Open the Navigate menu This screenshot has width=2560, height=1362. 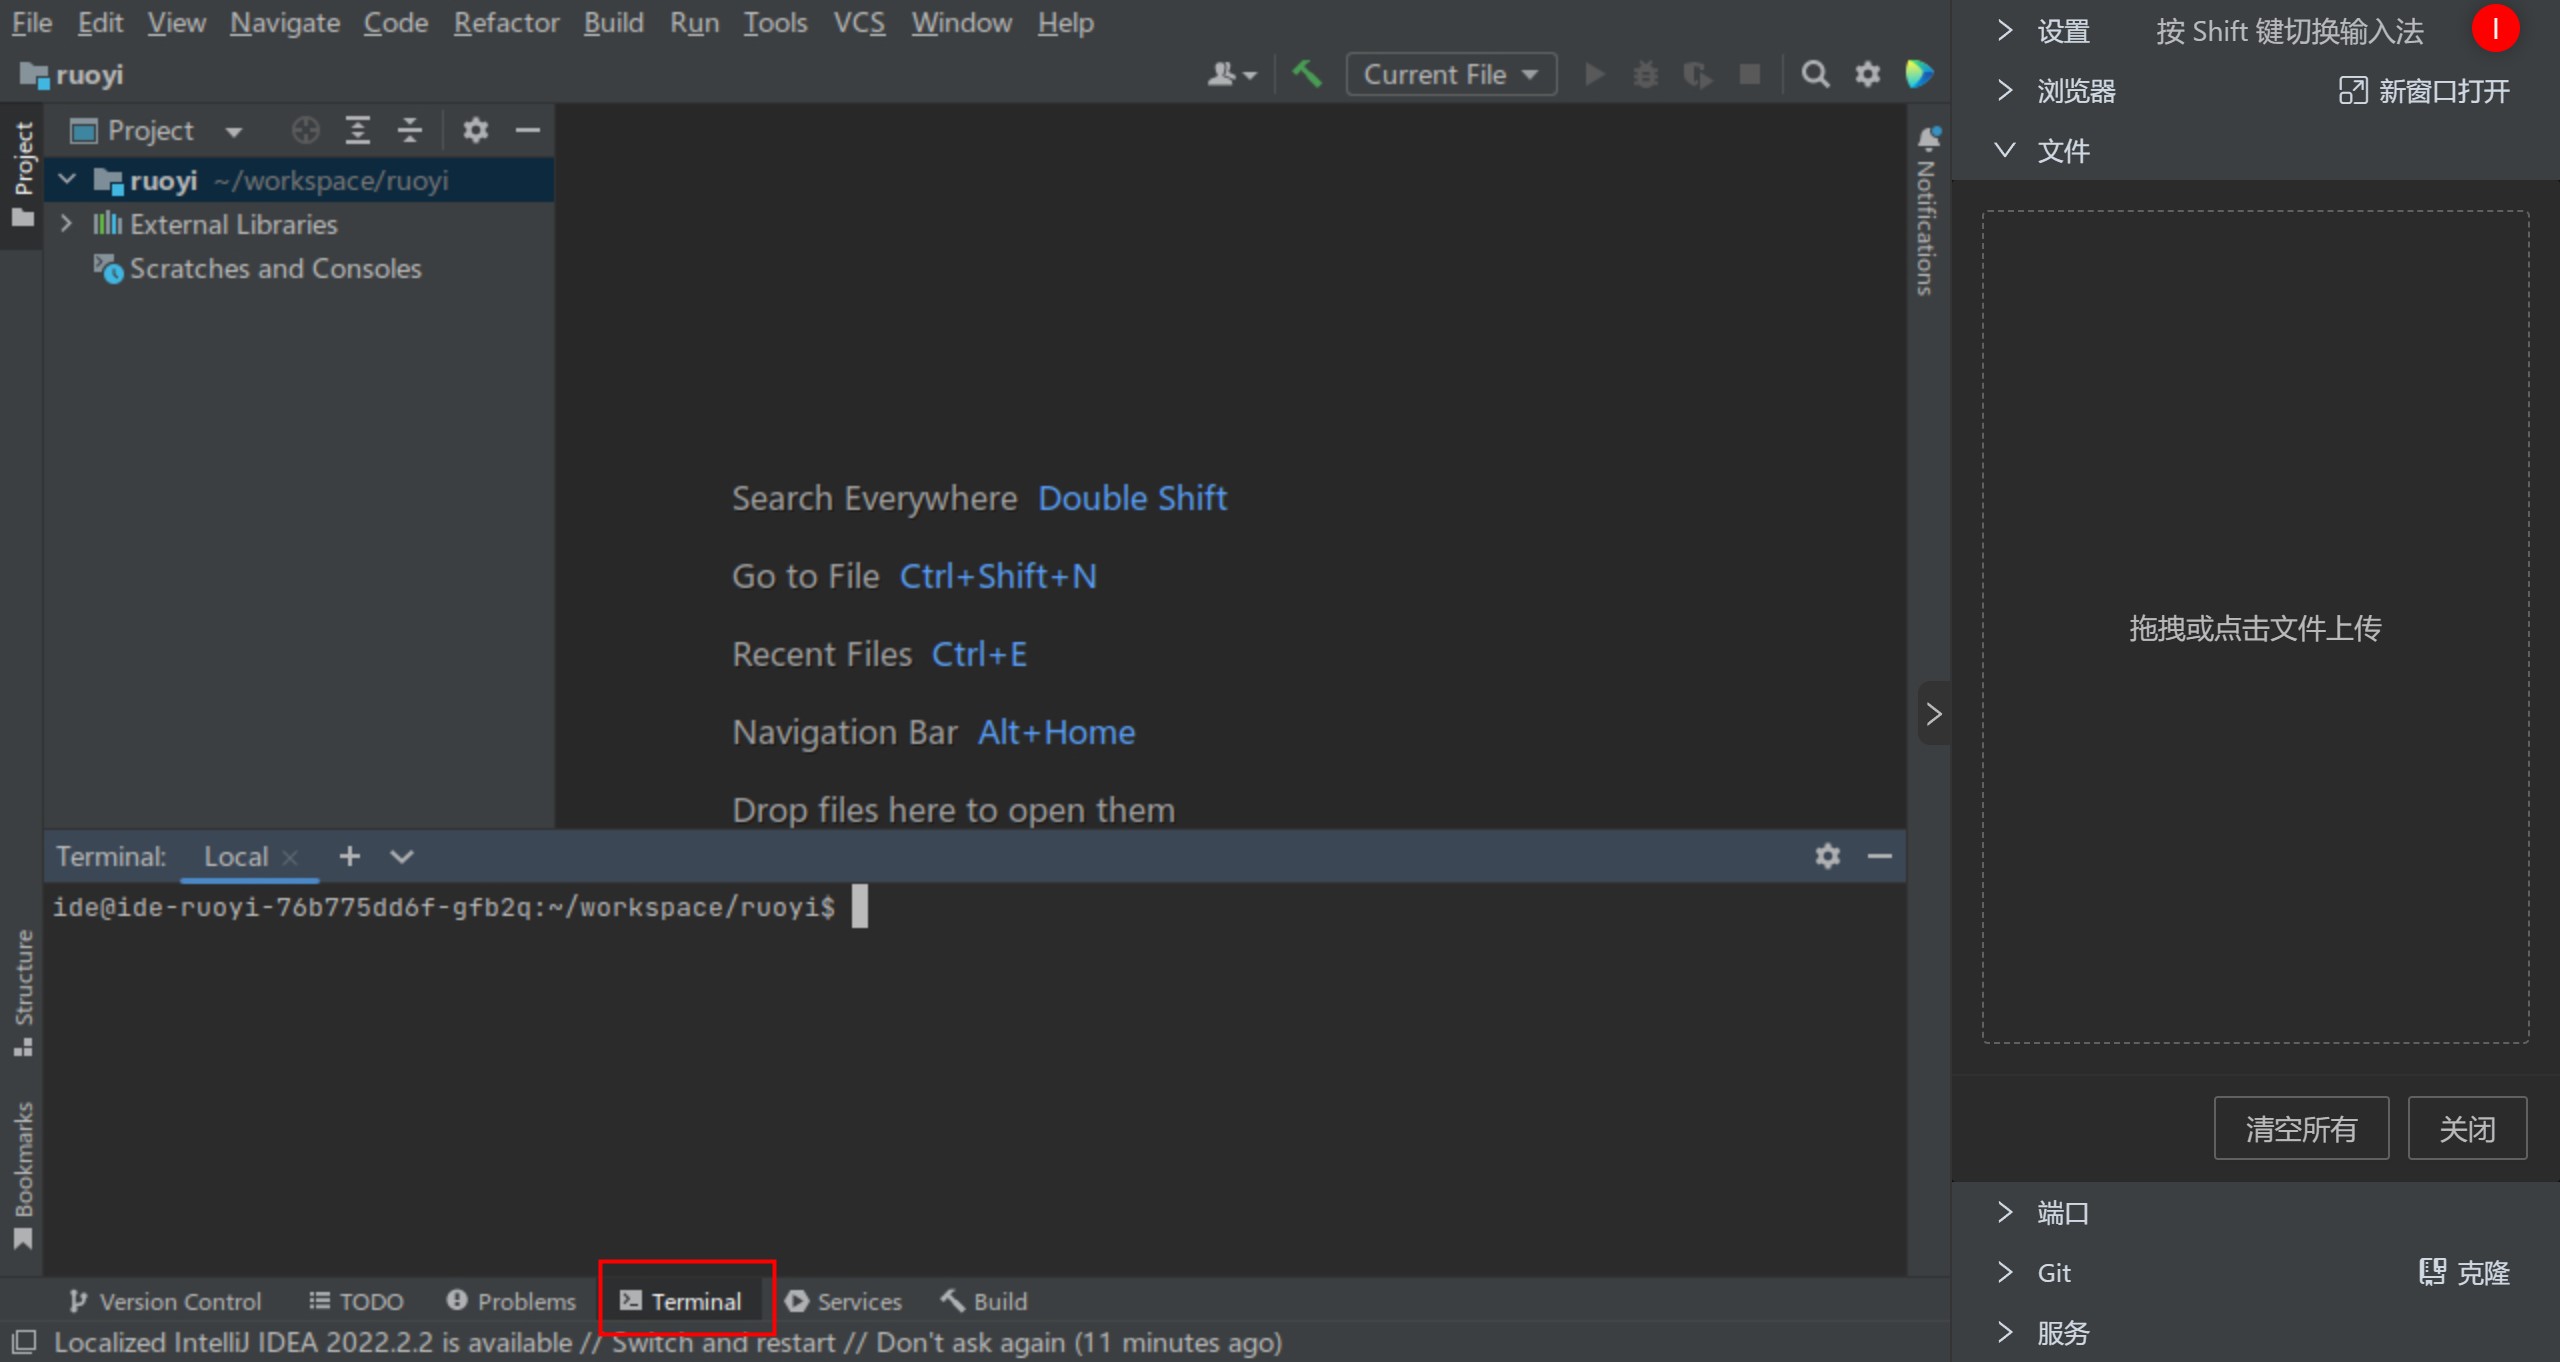(x=284, y=22)
